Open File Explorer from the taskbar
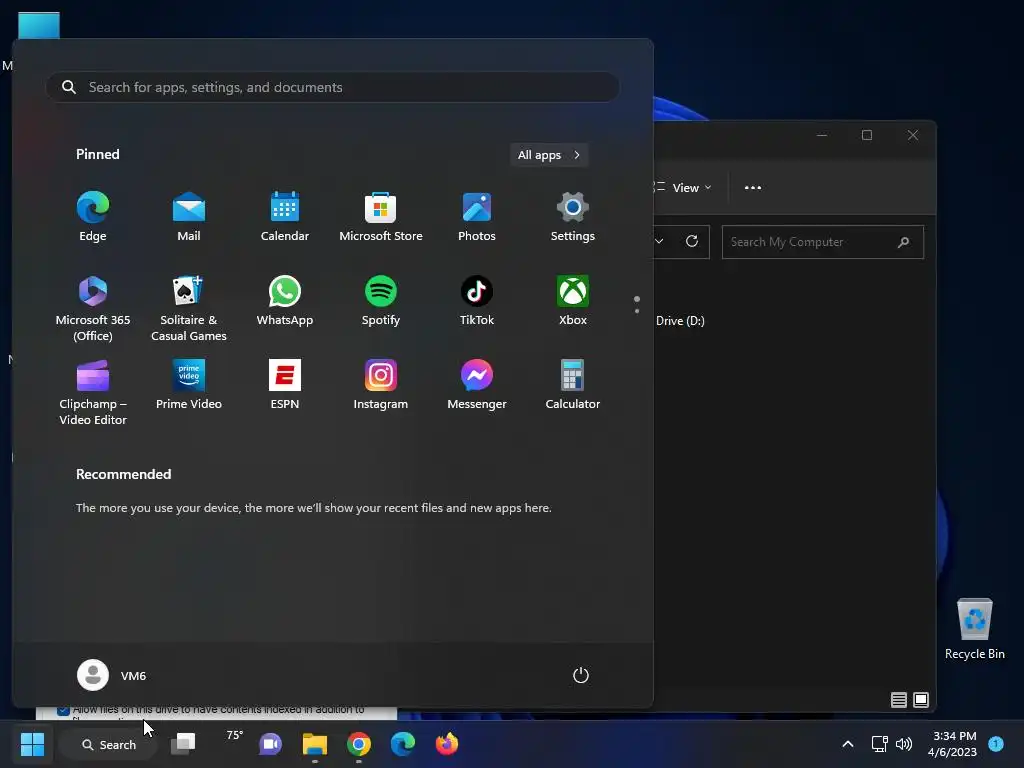 coord(315,744)
